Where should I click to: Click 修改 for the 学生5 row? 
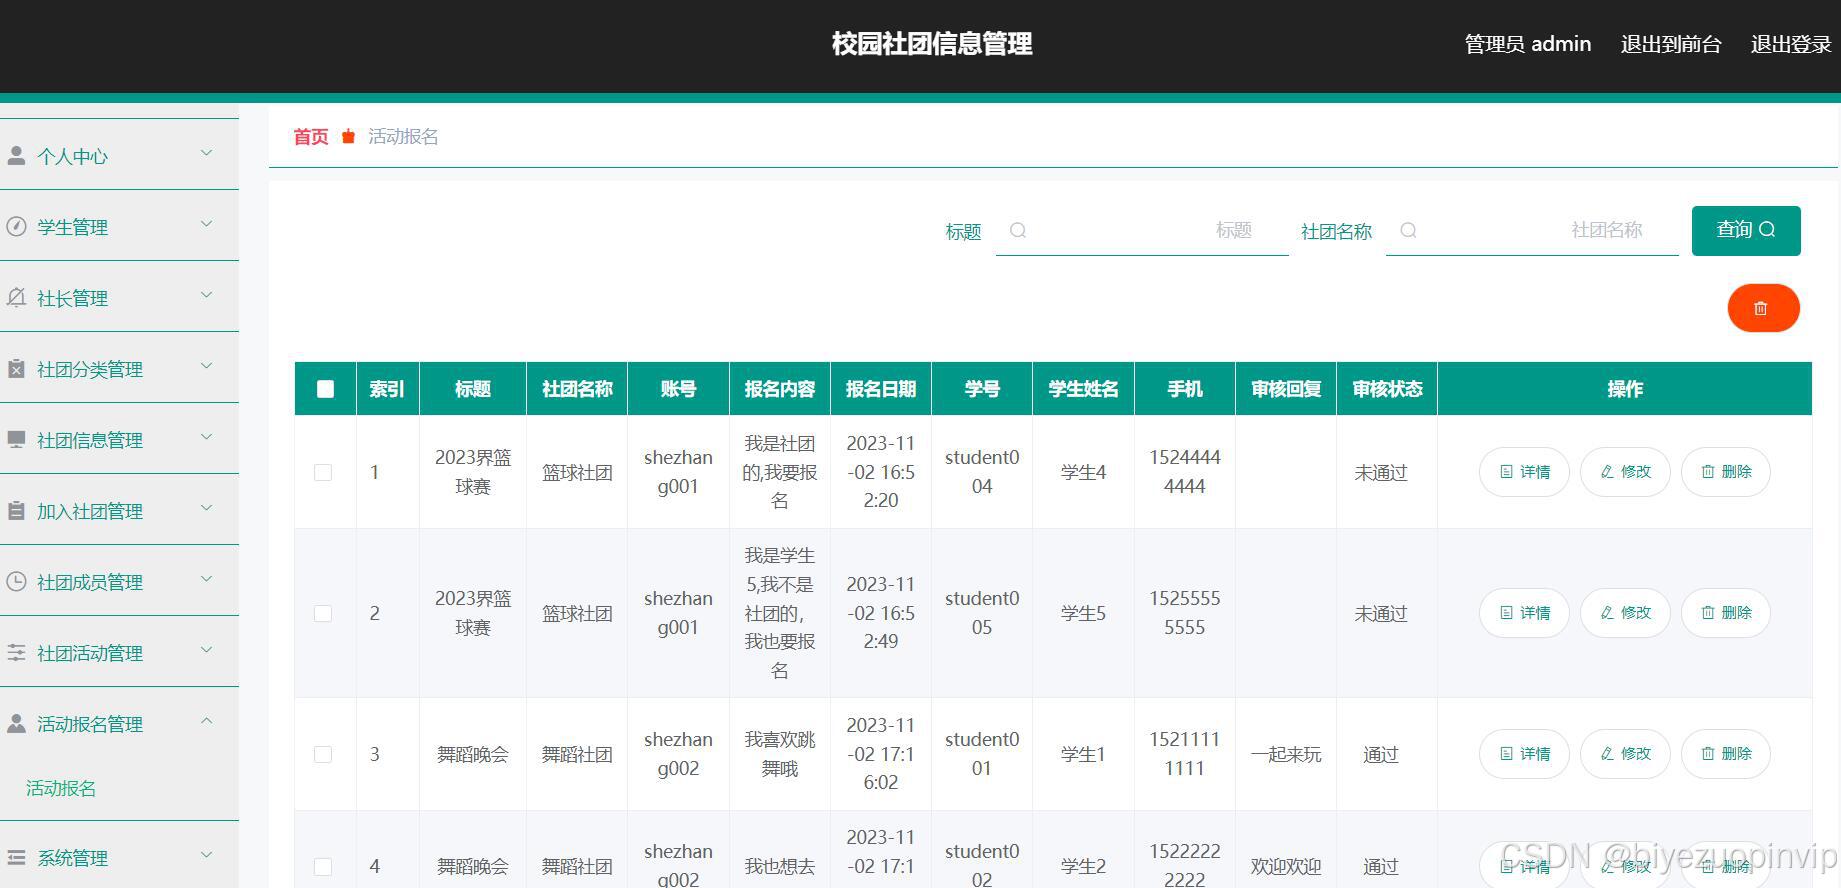pos(1625,613)
